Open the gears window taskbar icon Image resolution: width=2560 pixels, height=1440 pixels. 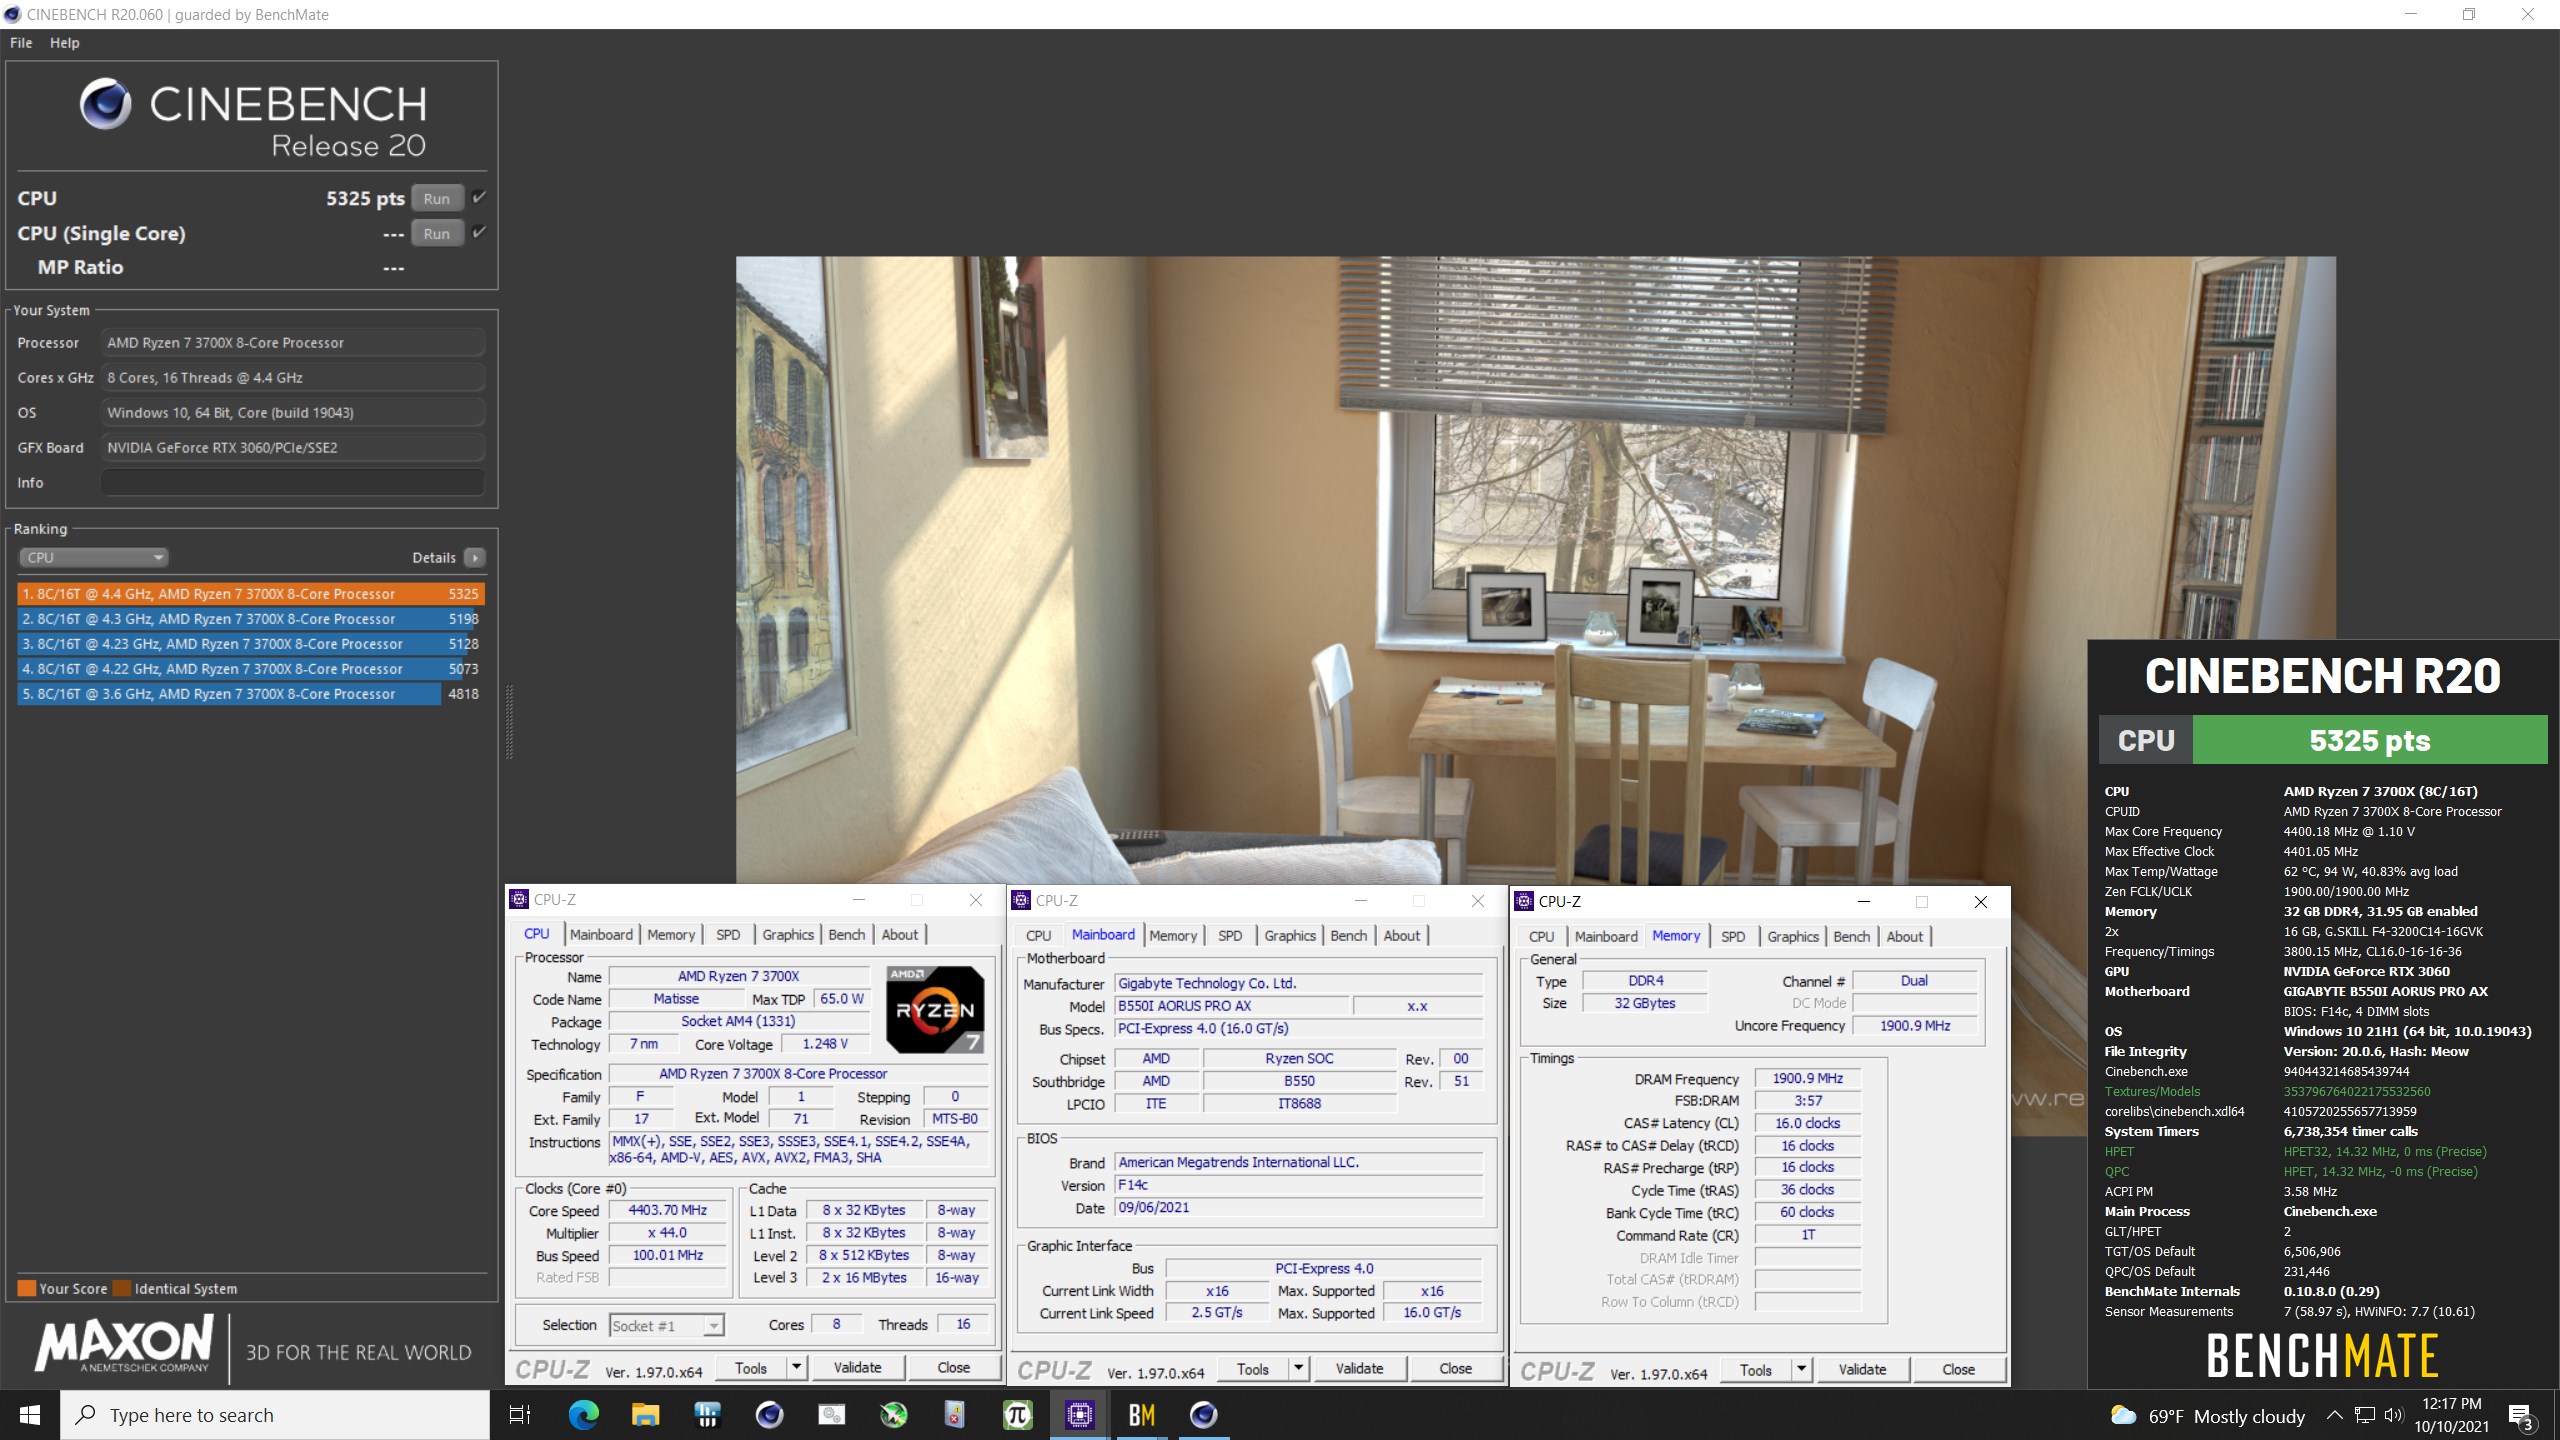coord(831,1415)
